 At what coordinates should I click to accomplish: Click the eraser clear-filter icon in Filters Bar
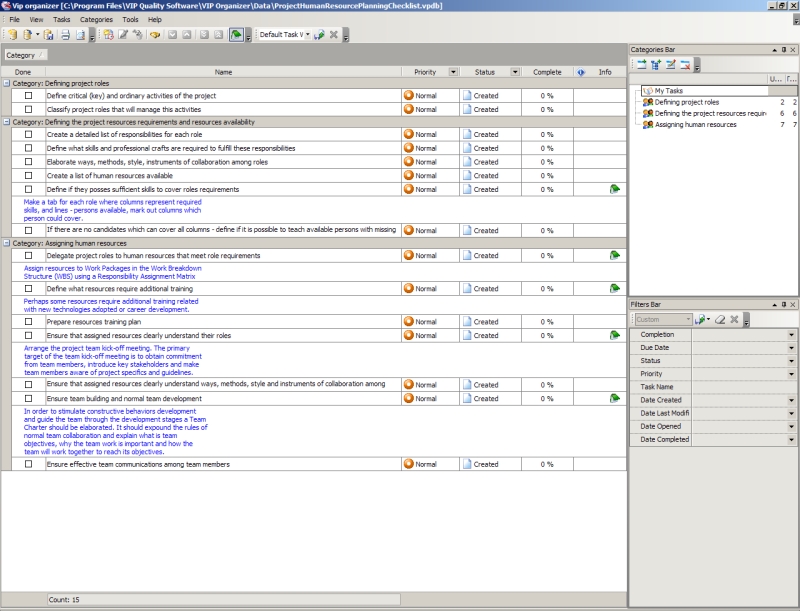(720, 320)
